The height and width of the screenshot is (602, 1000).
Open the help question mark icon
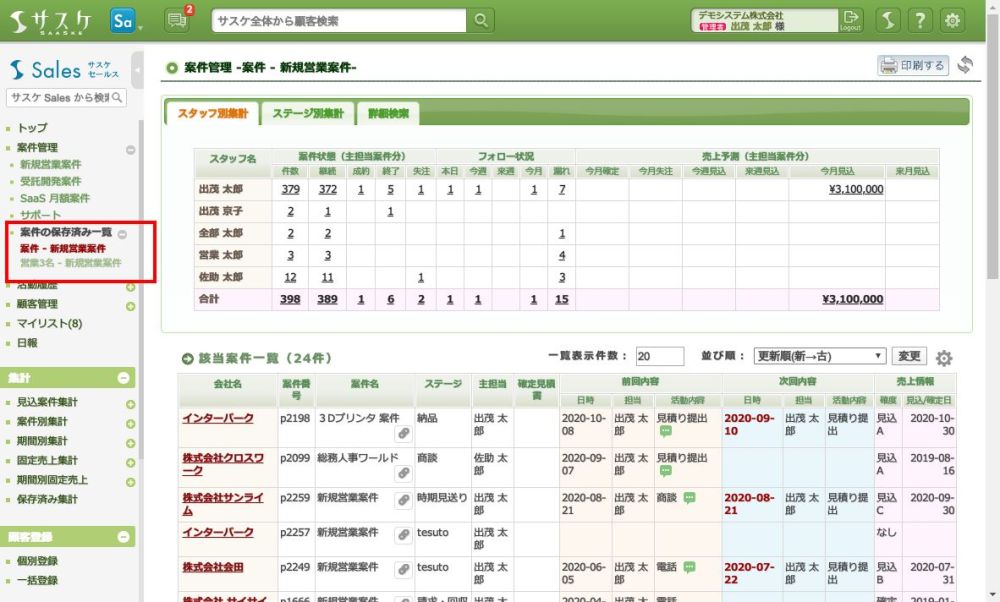tap(920, 20)
